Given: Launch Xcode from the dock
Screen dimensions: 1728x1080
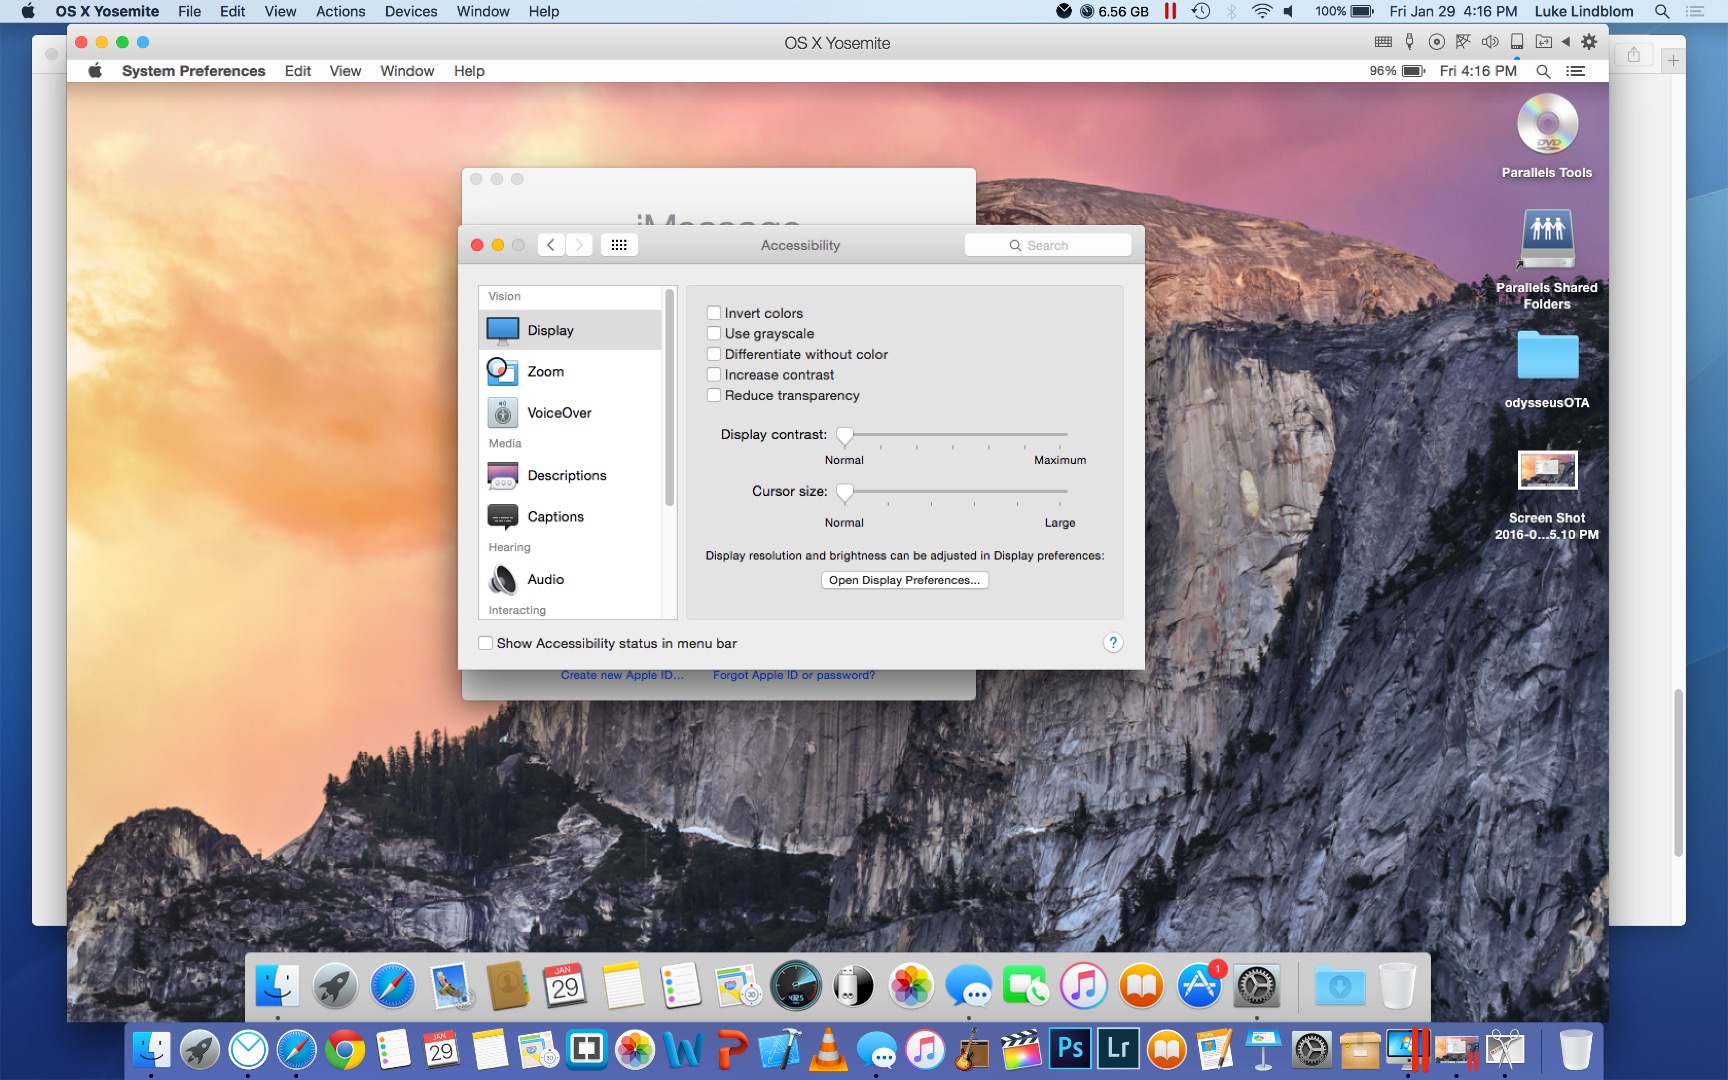Looking at the screenshot, I should pos(780,1050).
